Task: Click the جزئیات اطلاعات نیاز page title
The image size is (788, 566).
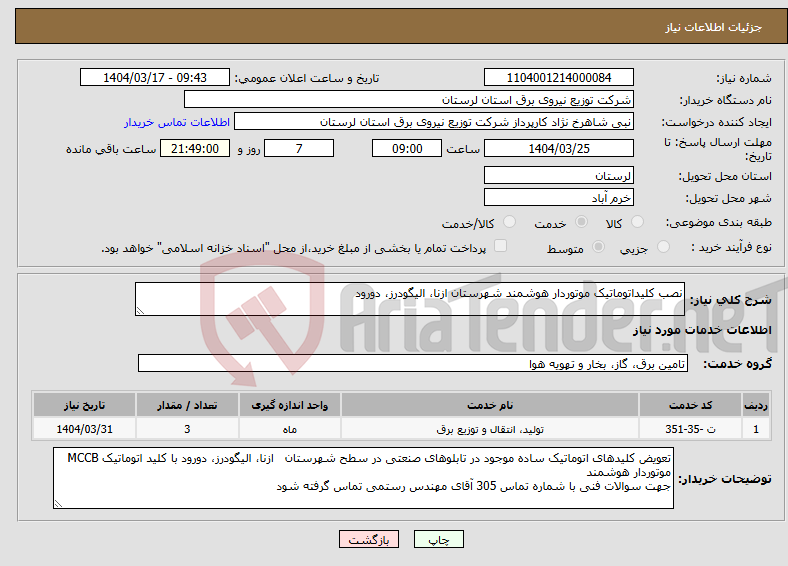Action: click(714, 27)
